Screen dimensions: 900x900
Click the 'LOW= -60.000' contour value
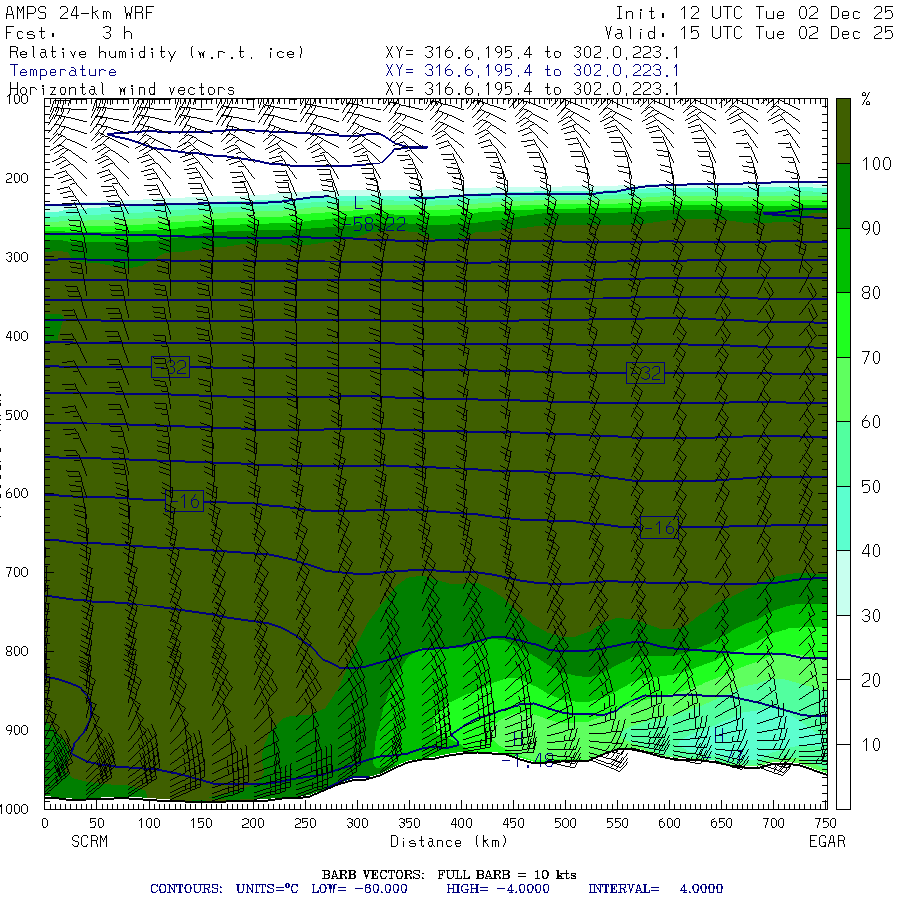pos(359,889)
